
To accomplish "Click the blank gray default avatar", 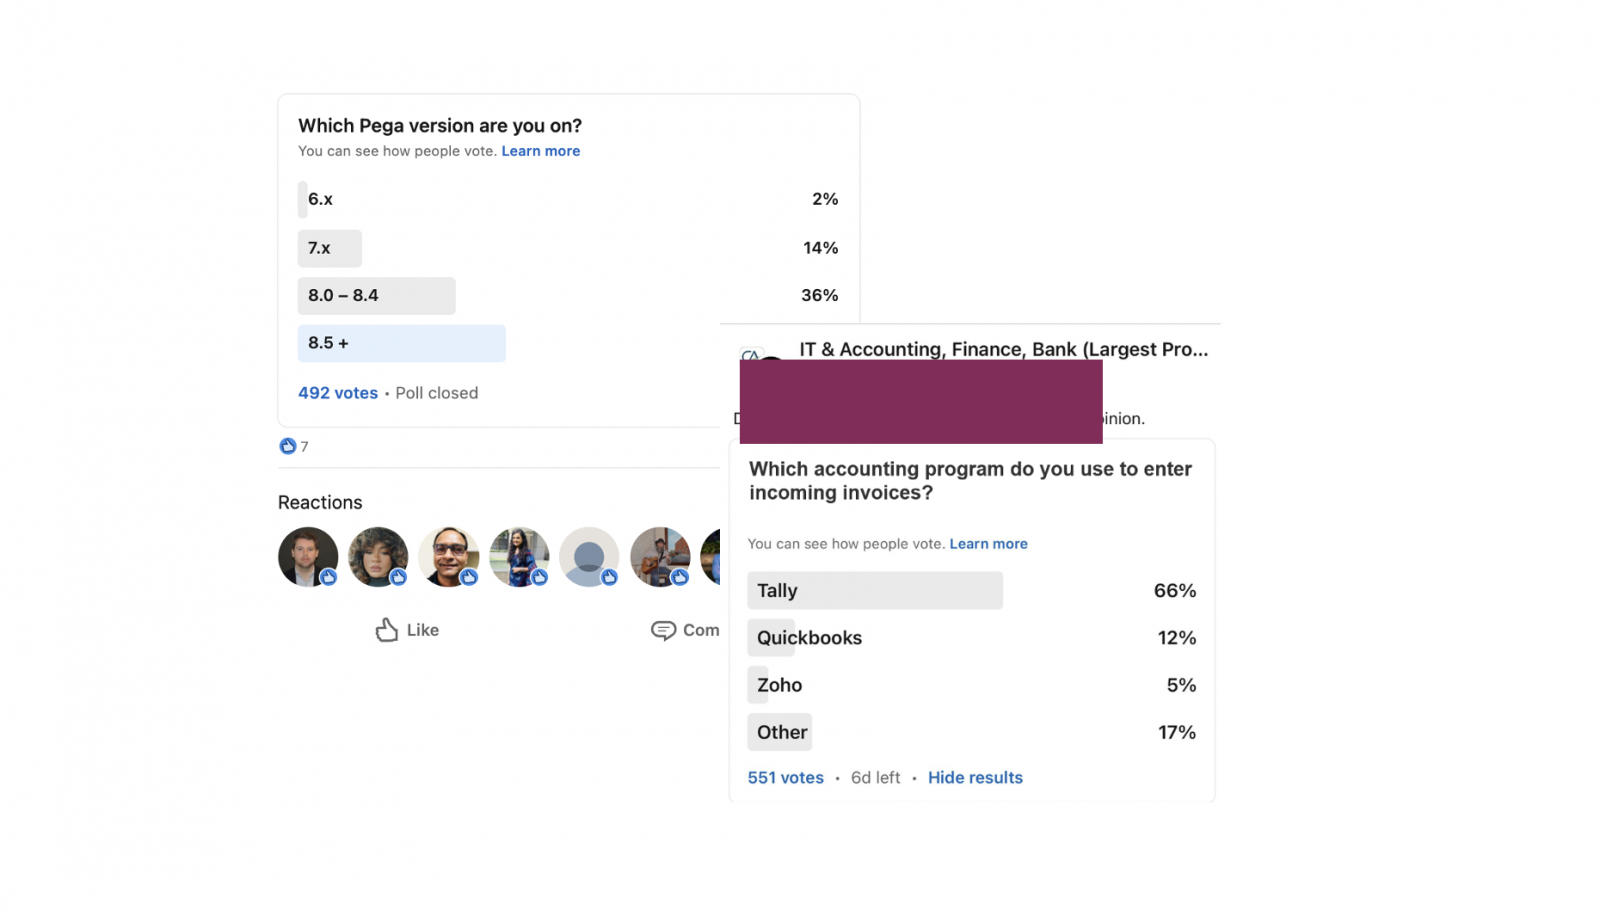I will tap(589, 556).
